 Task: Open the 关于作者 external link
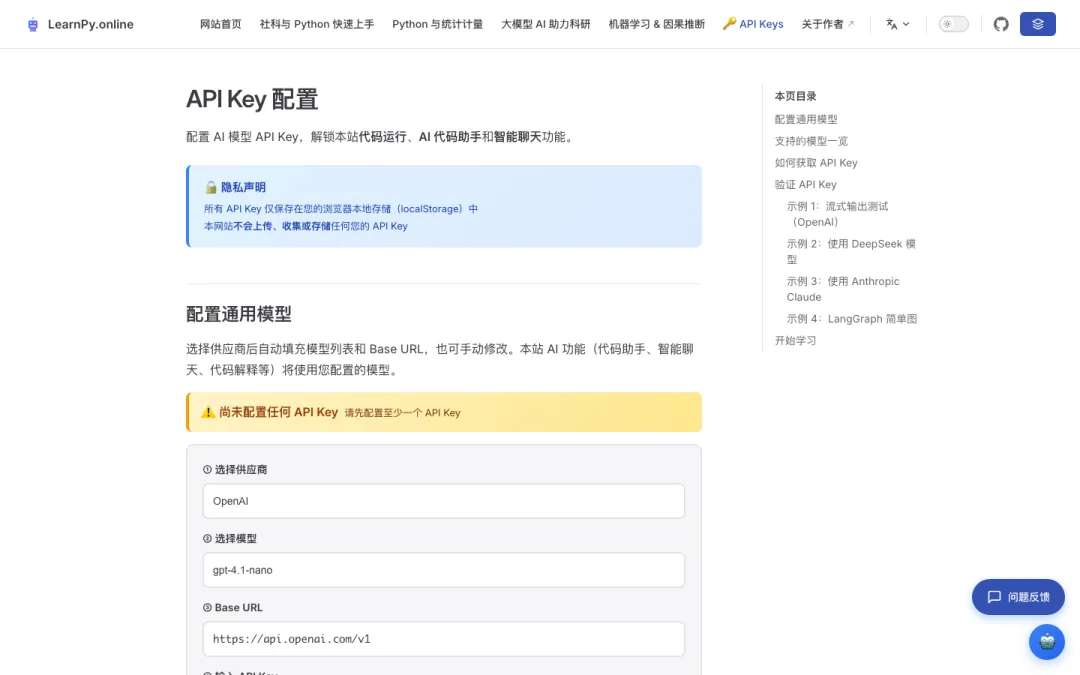point(827,24)
